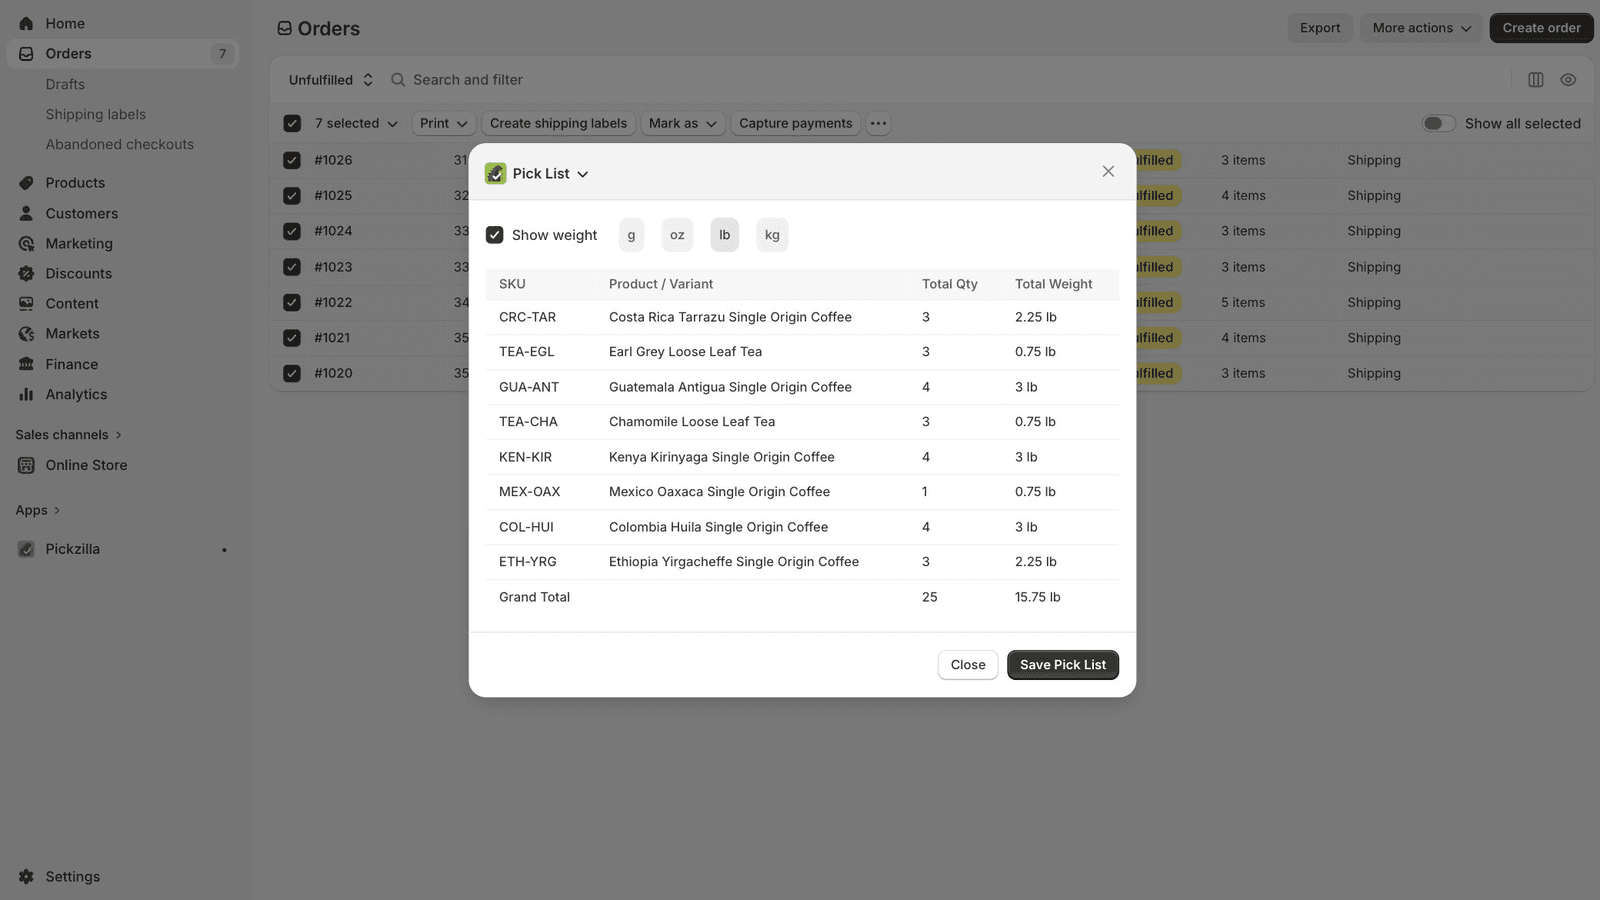Screen dimensions: 1600x900
Task: Click the Settings gear icon
Action: 26,877
